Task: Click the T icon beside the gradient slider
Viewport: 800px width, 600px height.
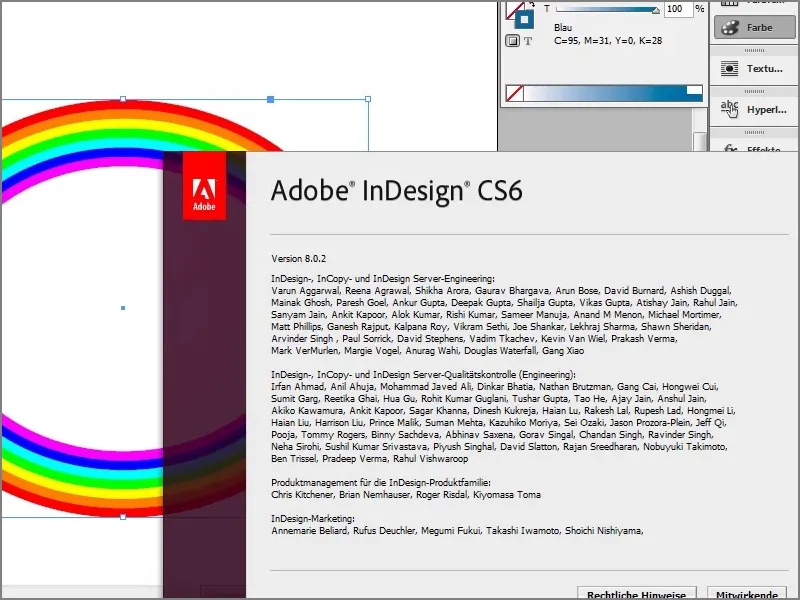Action: (546, 8)
